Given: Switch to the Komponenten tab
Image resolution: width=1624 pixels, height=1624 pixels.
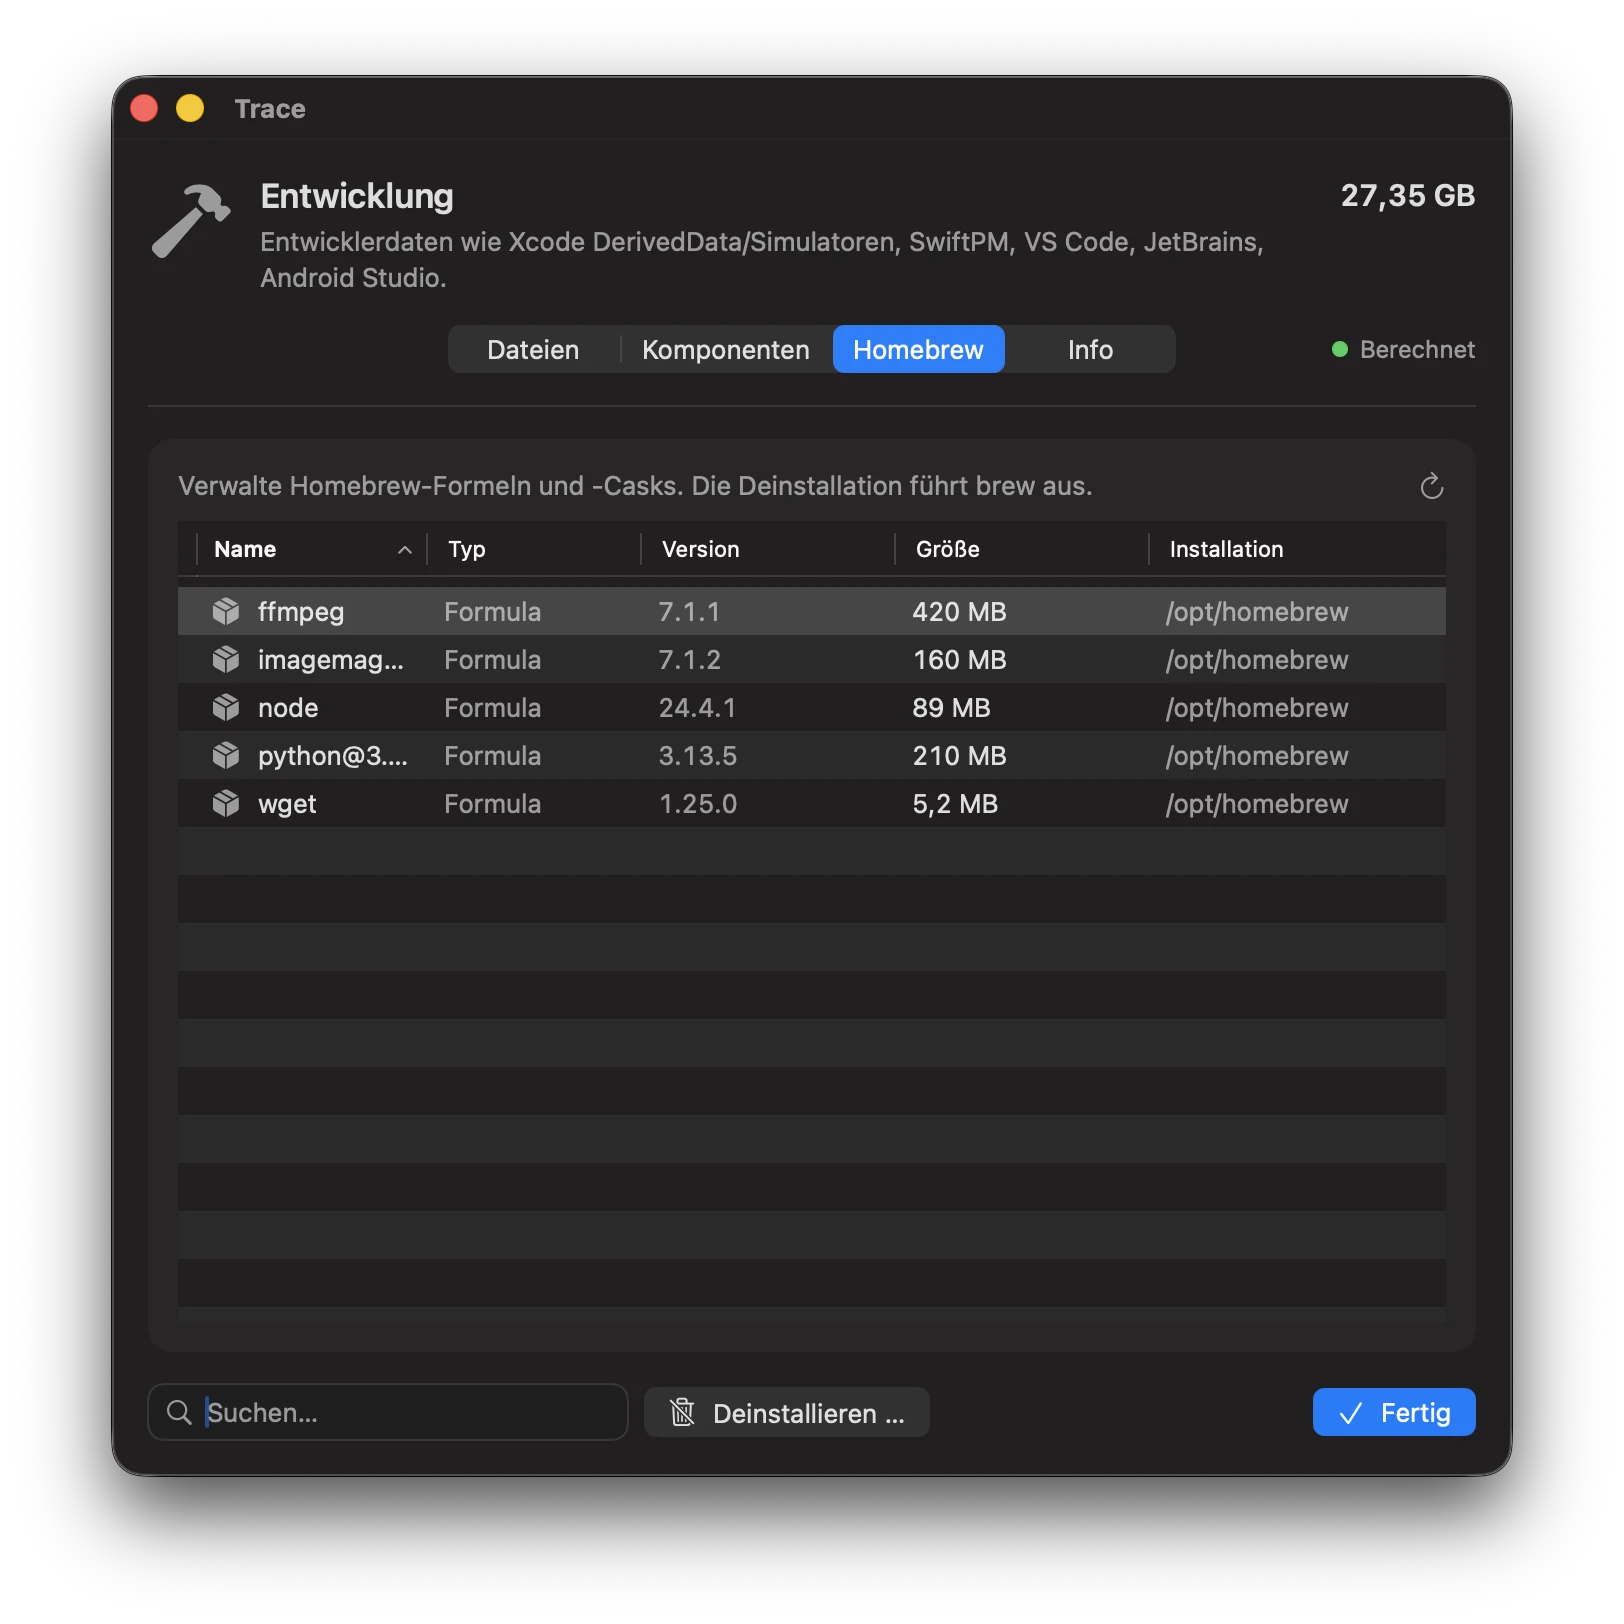Looking at the screenshot, I should pos(726,349).
